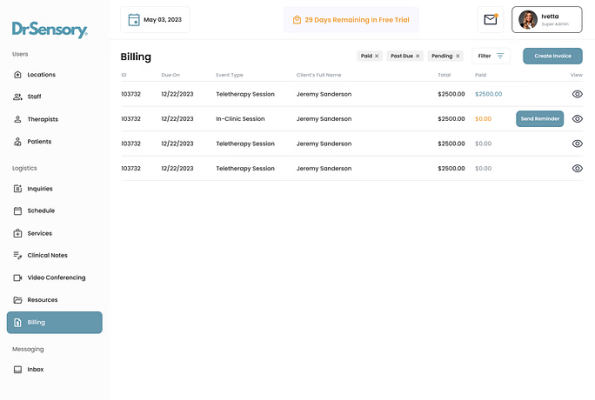Click the Video Conferencing camera icon
This screenshot has width=595, height=400.
pos(17,278)
